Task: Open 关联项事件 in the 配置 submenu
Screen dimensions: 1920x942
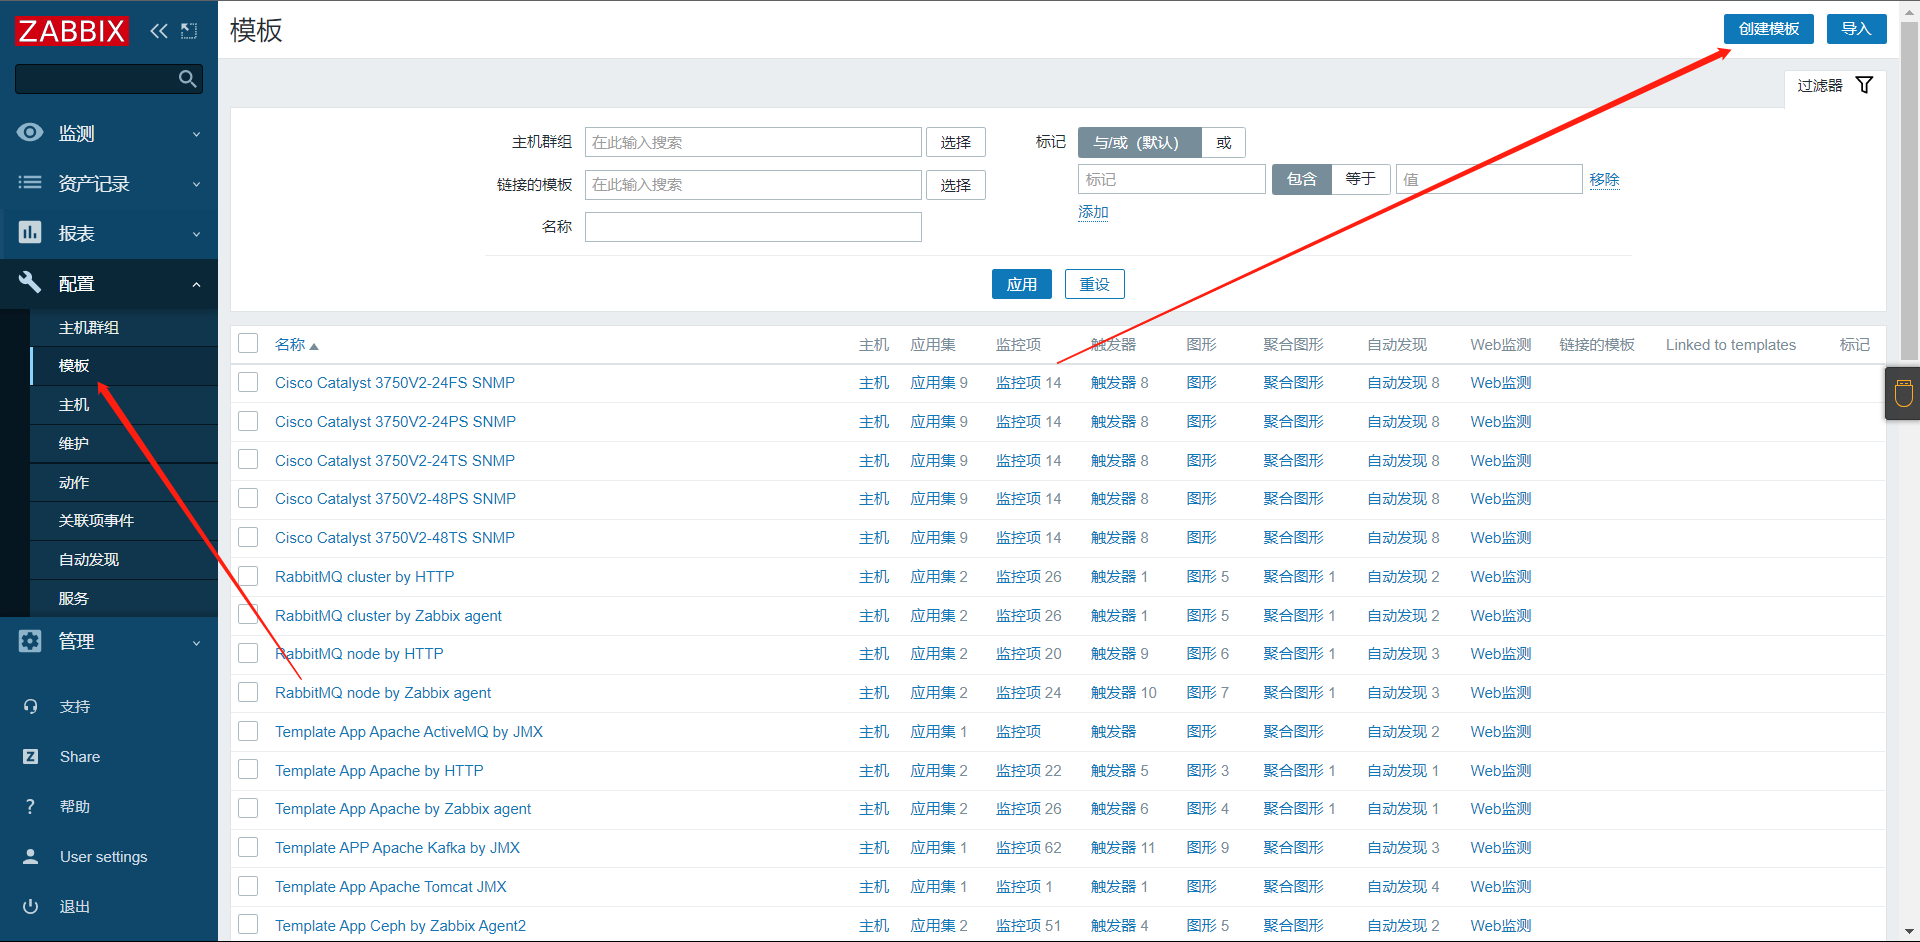Action: 124,521
